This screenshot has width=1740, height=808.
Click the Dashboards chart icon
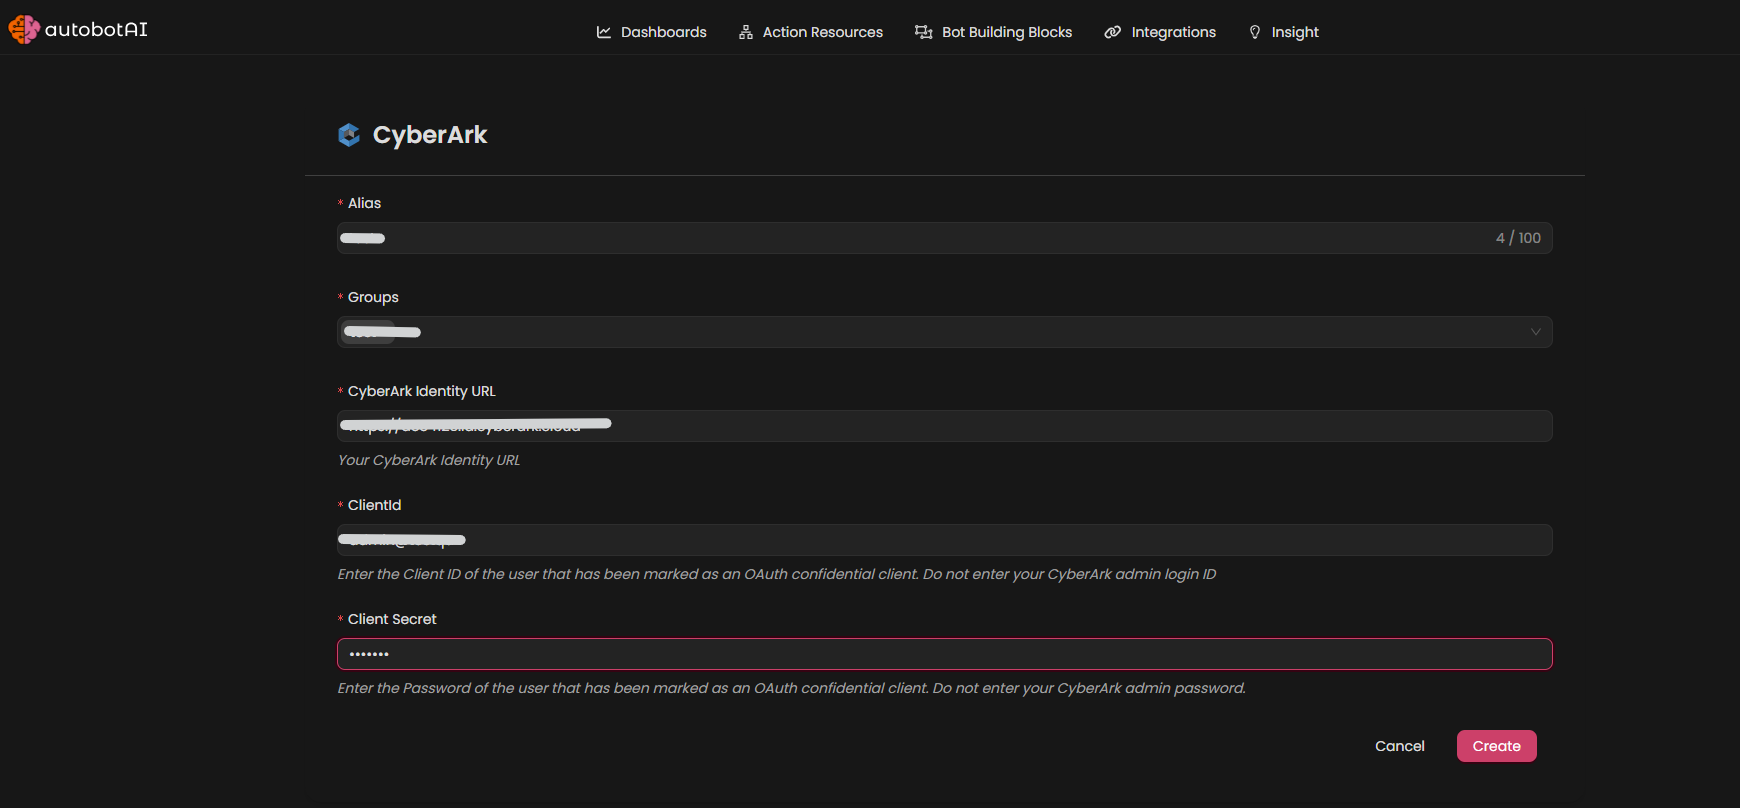pyautogui.click(x=604, y=32)
